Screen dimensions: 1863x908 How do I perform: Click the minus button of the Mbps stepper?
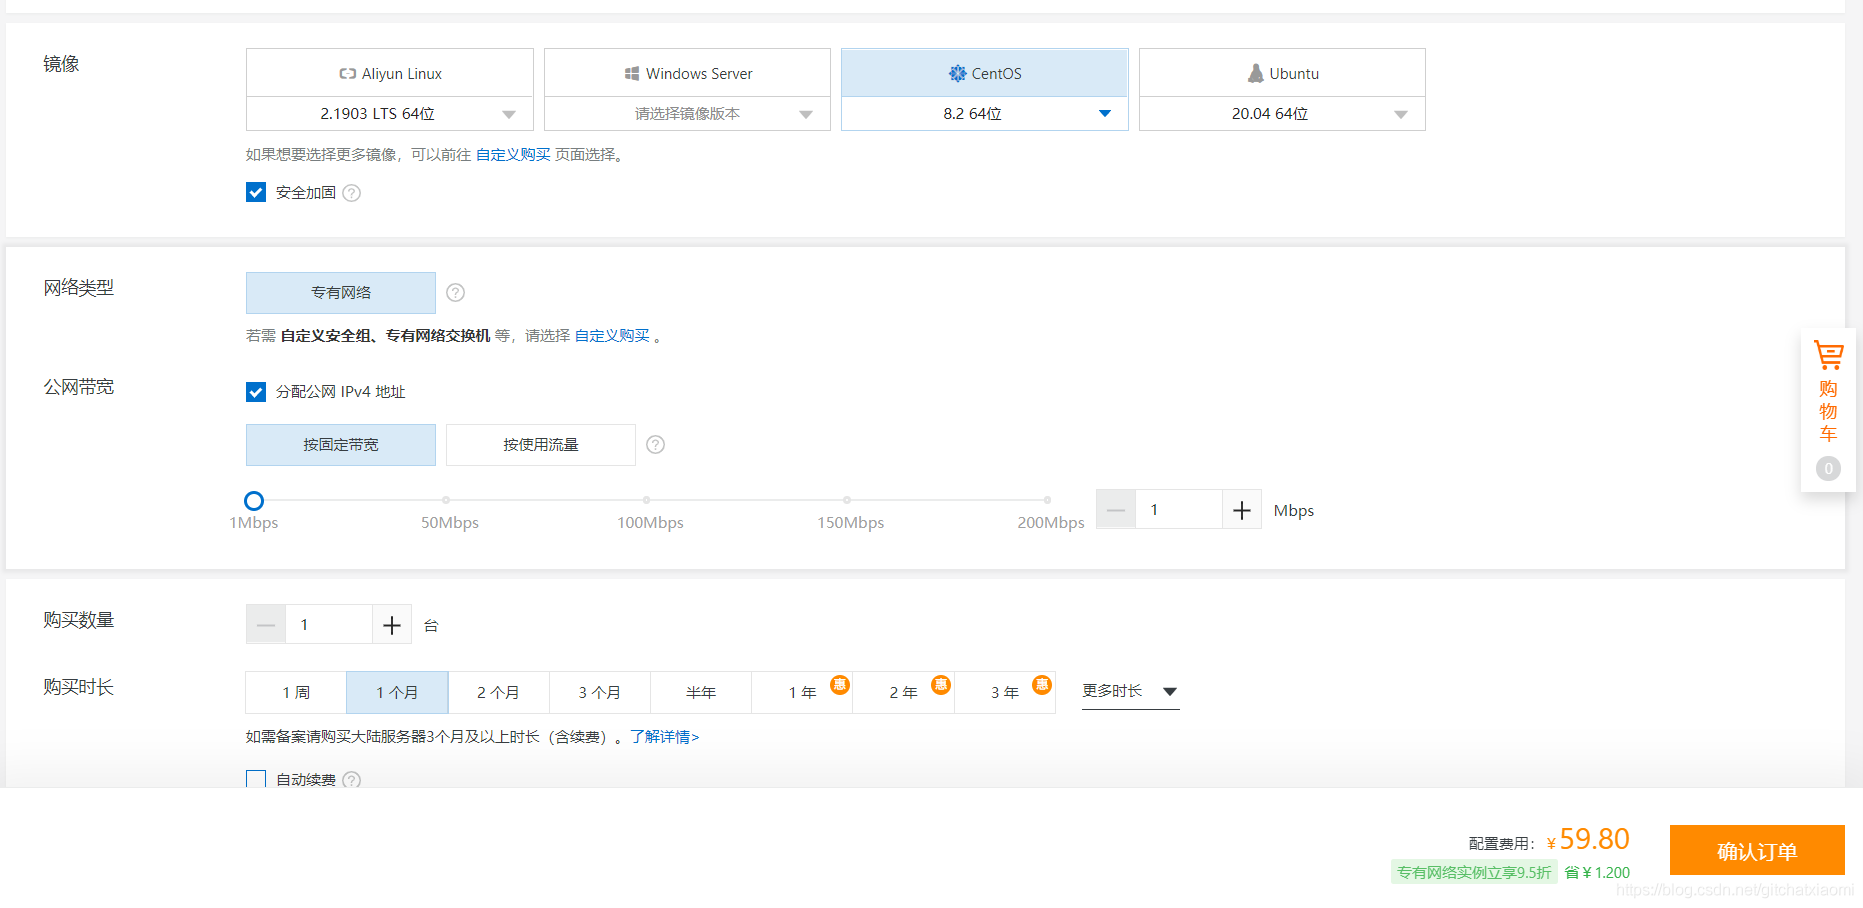pyautogui.click(x=1116, y=510)
